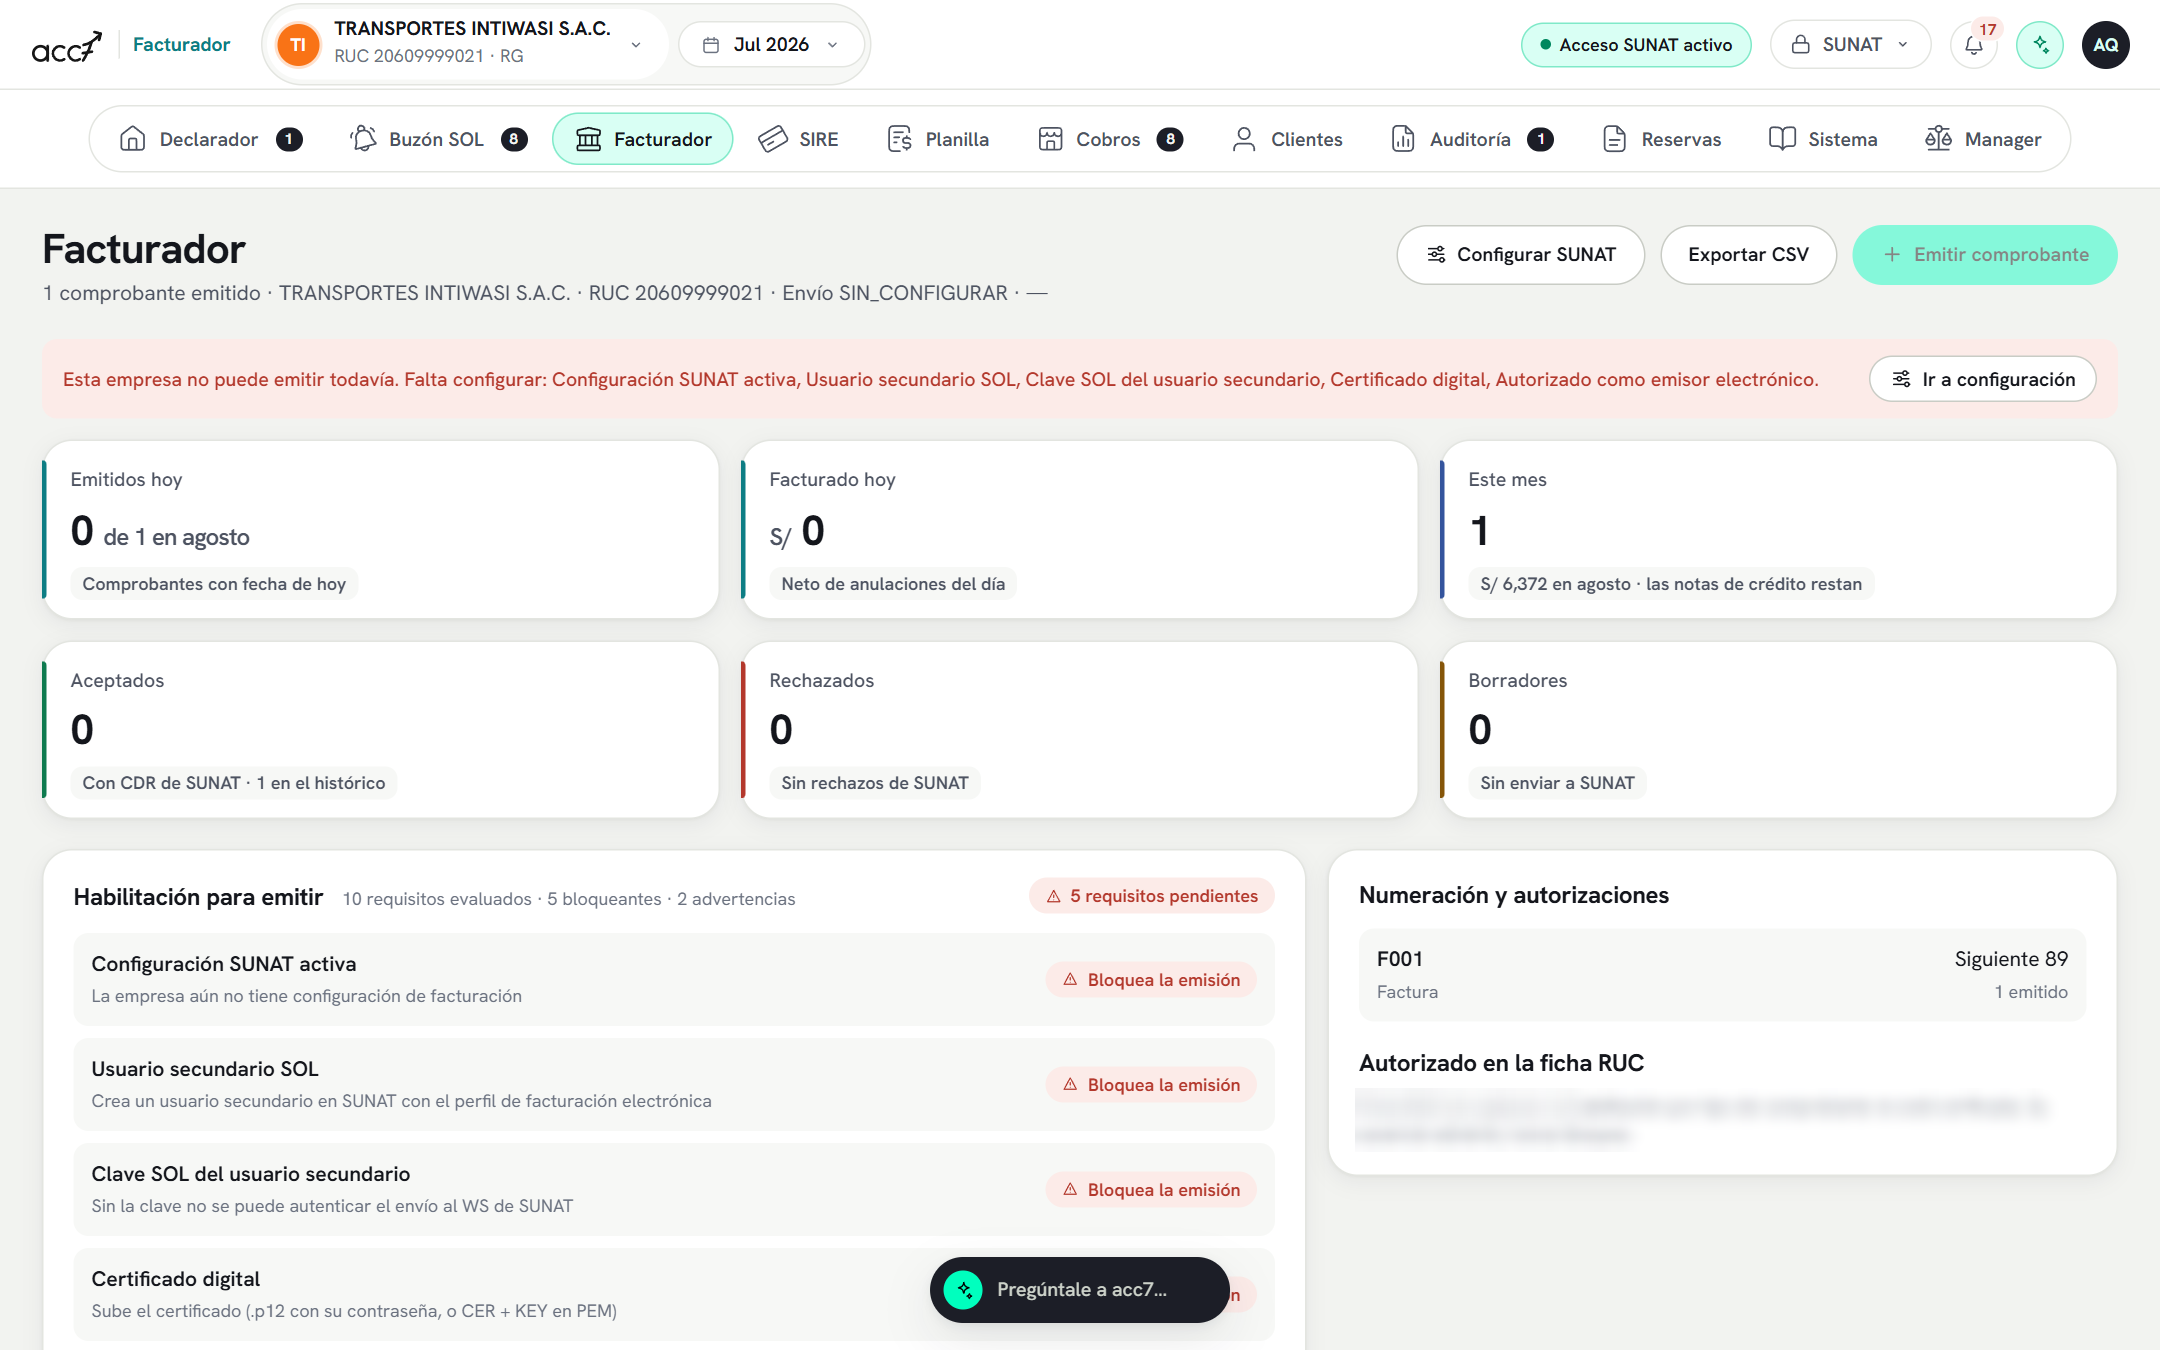Click the calendar icon beside Jul 2026
The image size is (2160, 1350).
[711, 45]
